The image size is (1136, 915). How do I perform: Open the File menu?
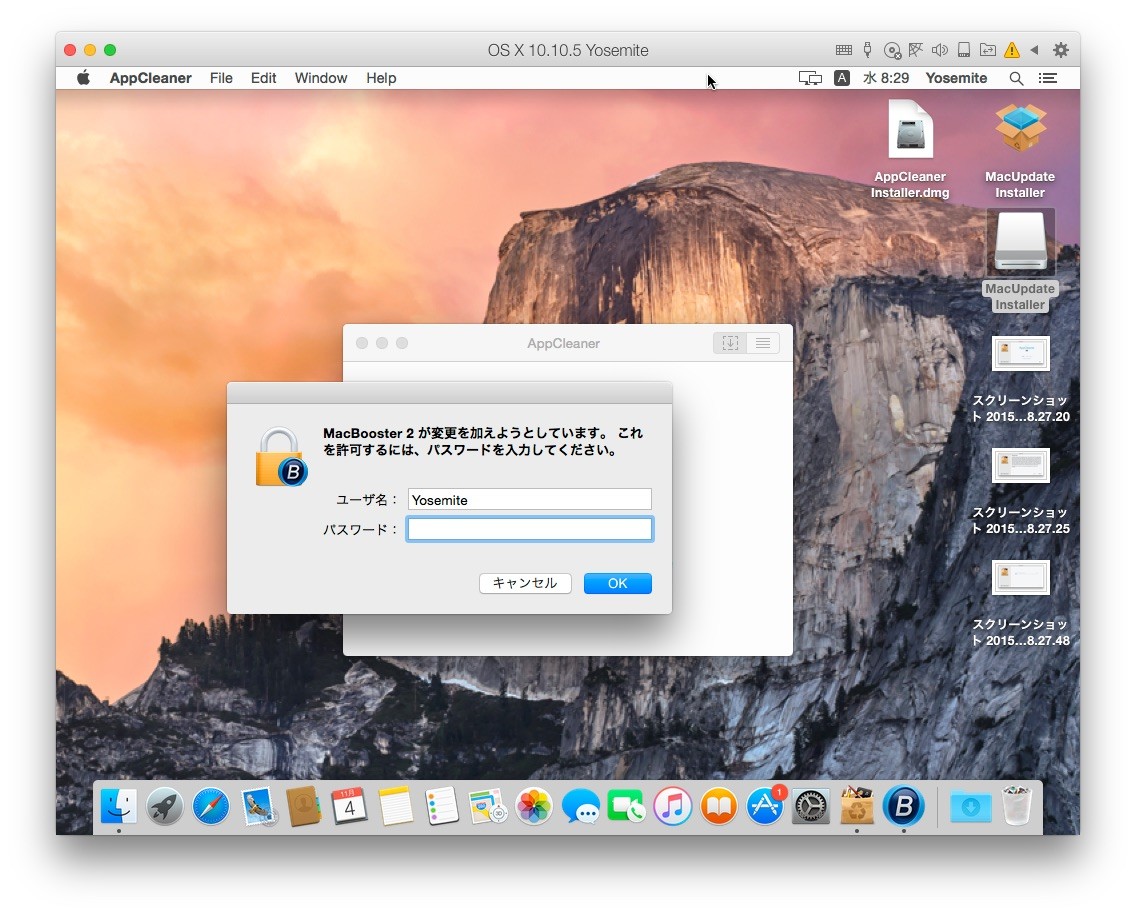[x=221, y=78]
